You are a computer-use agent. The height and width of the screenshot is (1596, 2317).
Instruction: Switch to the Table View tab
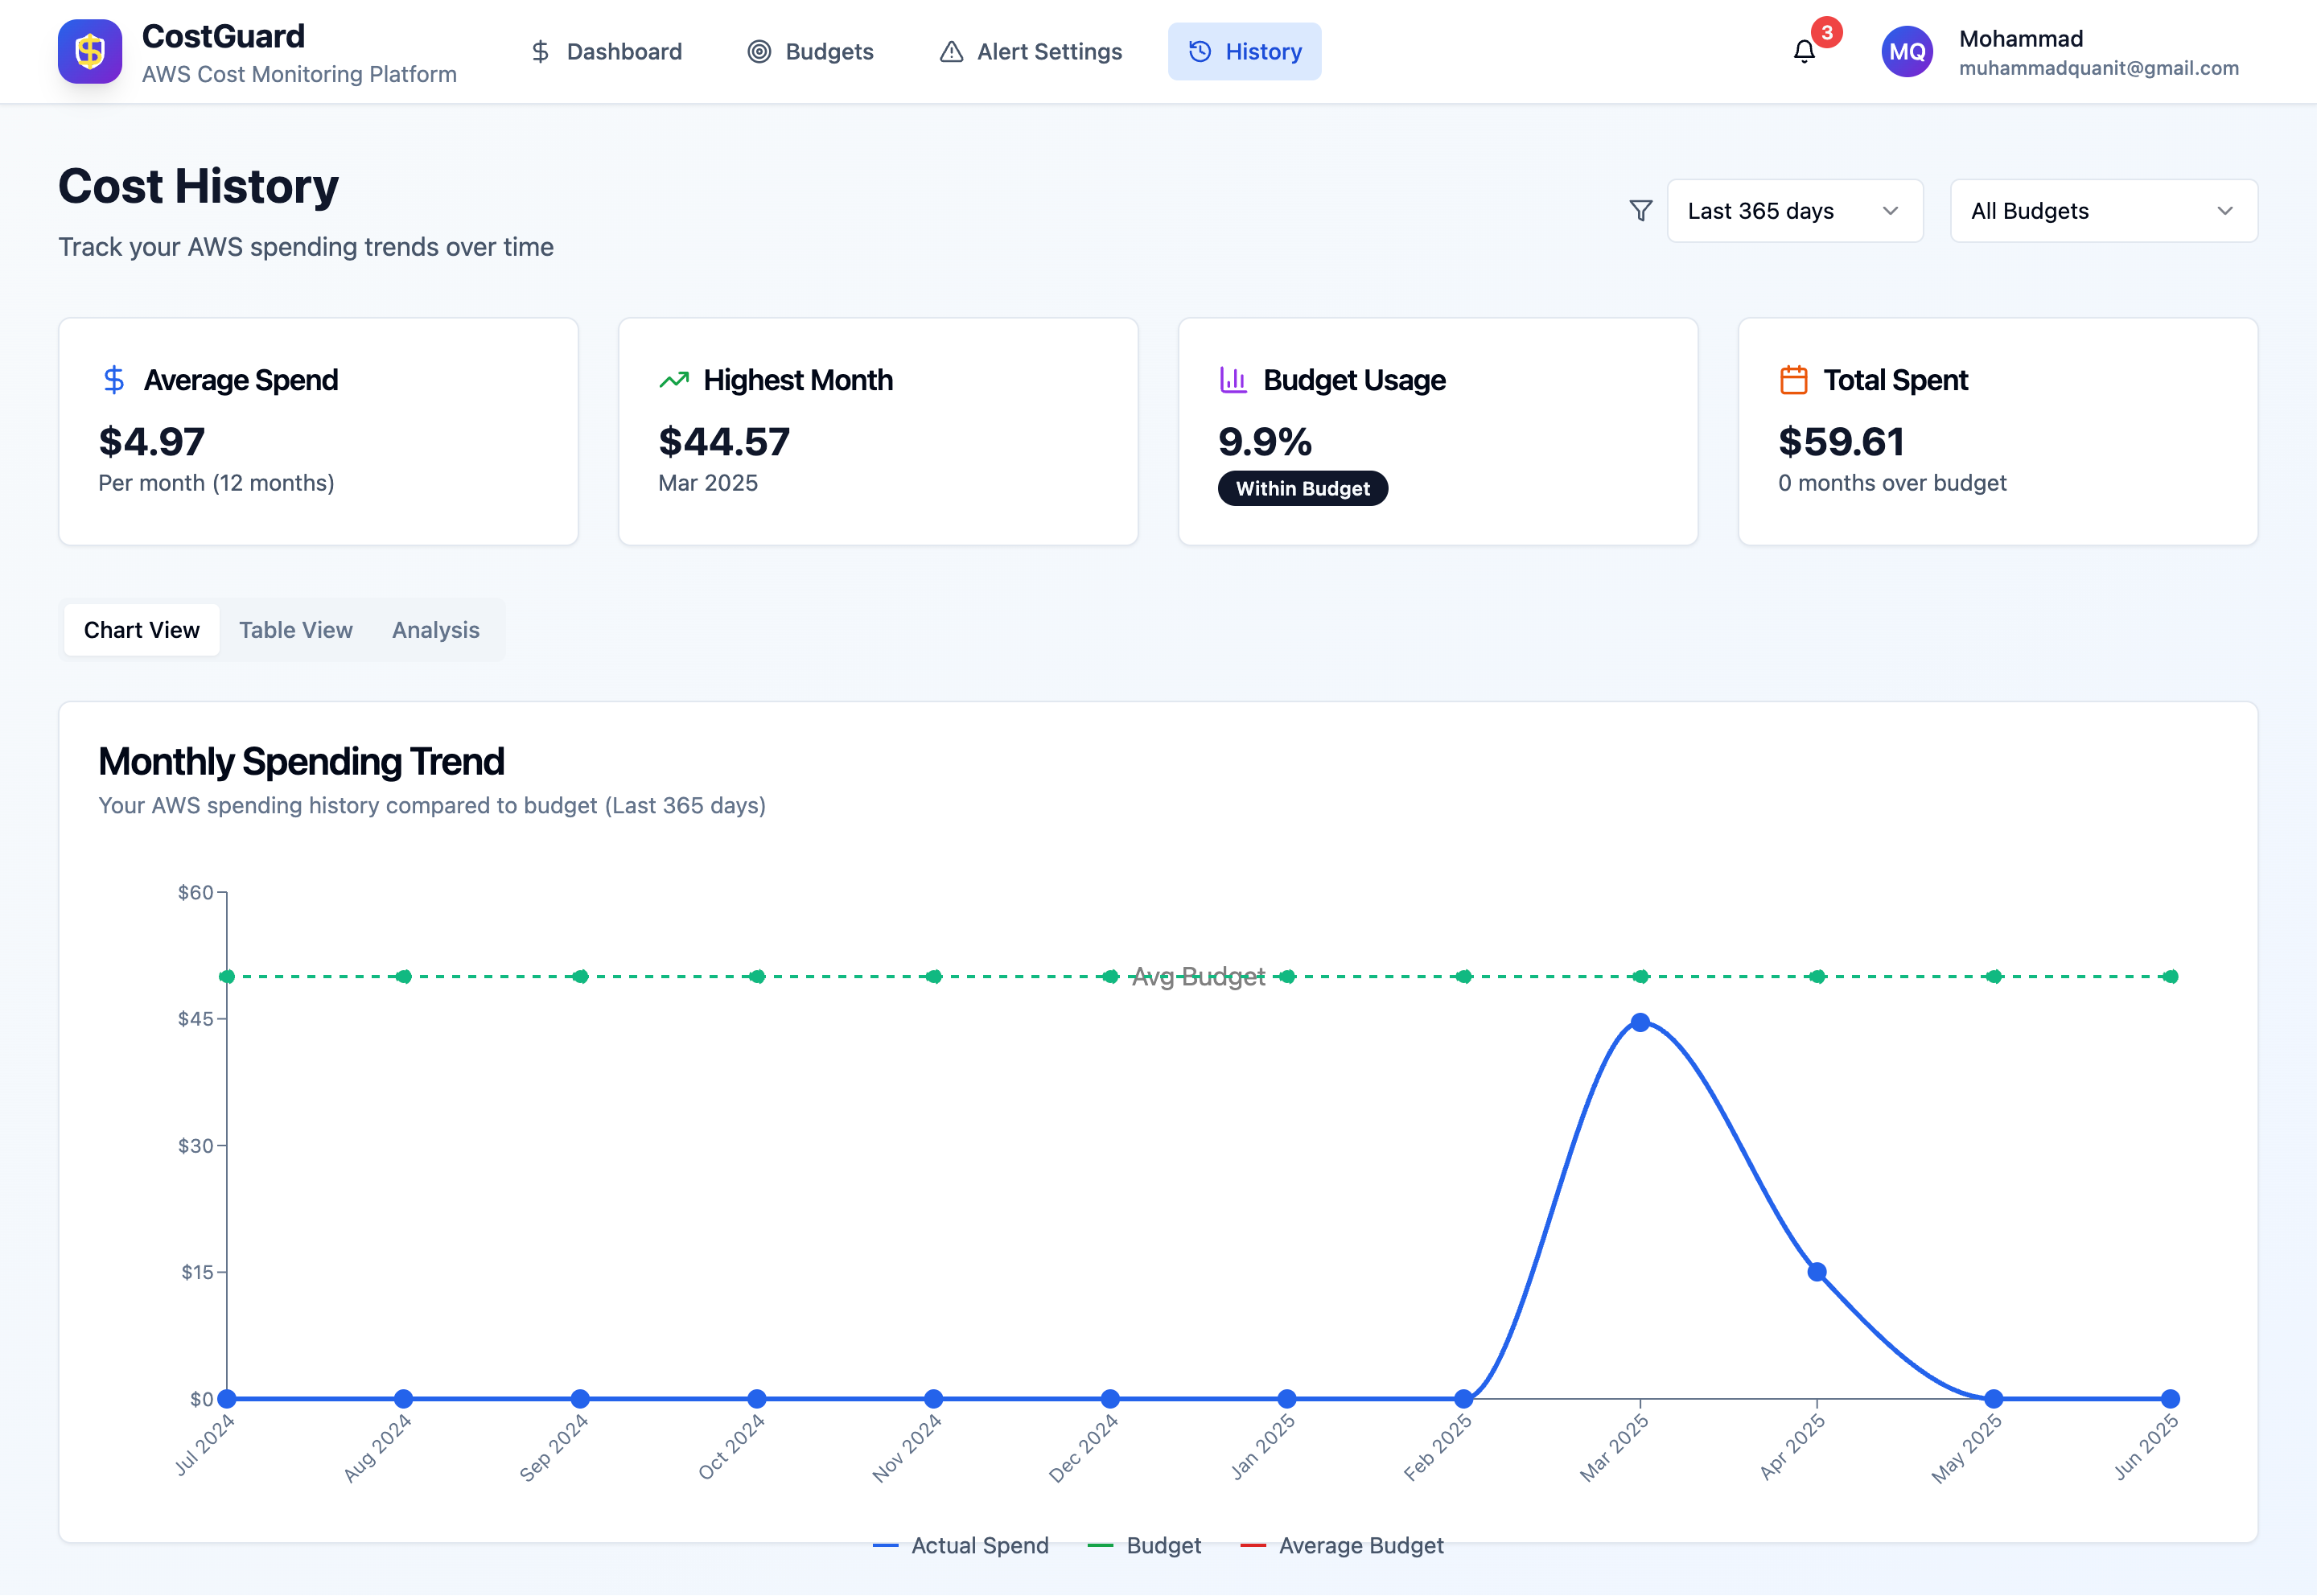click(295, 630)
